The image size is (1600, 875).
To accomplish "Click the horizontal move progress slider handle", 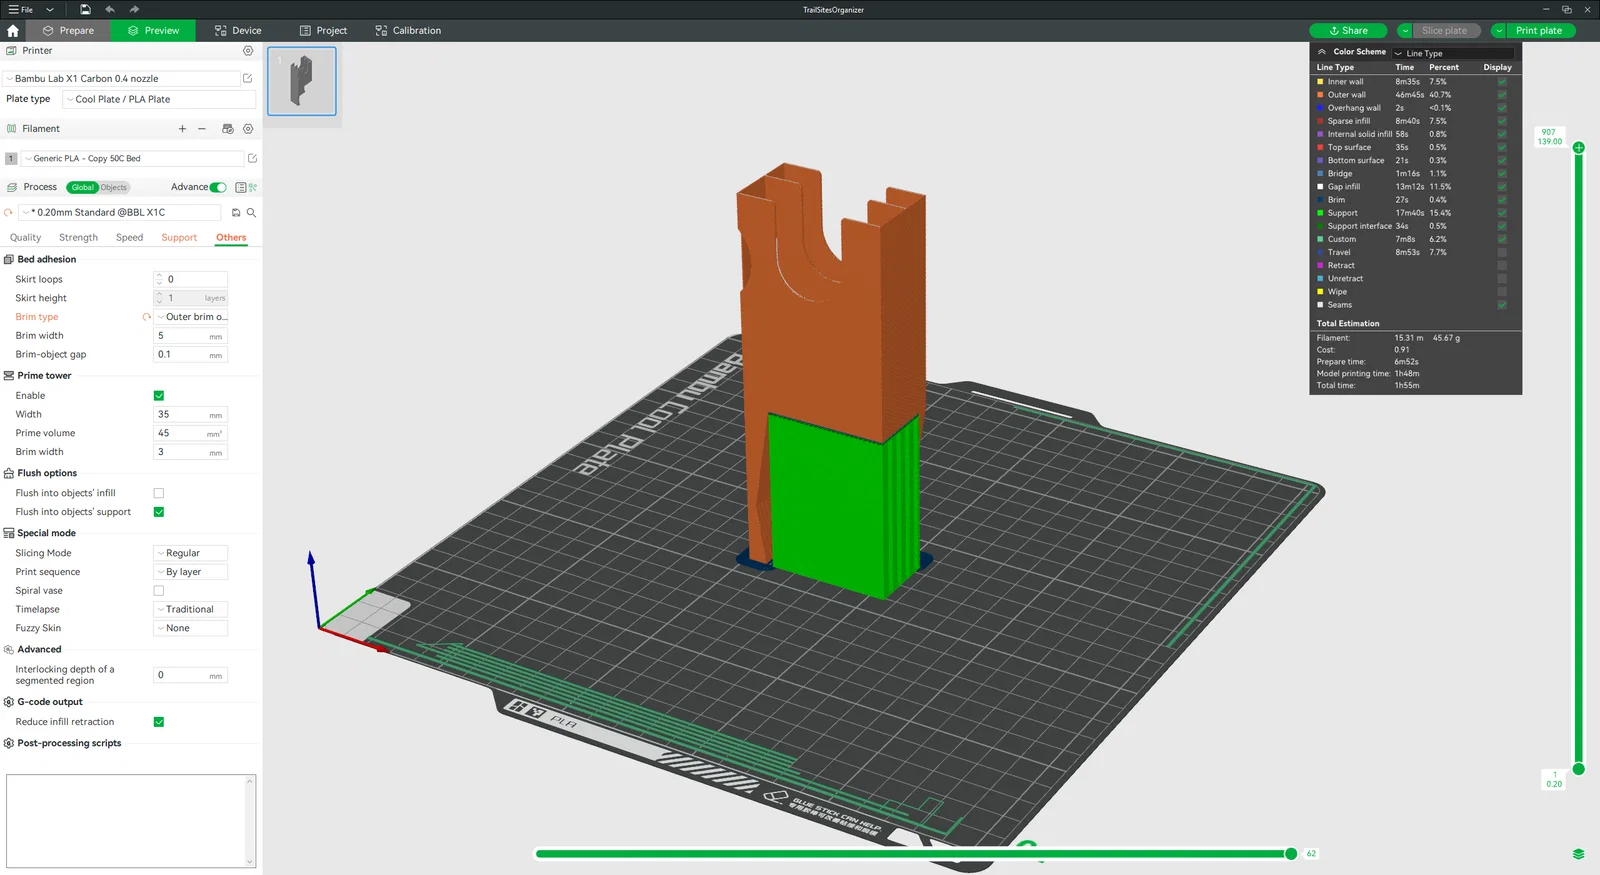I will tap(1291, 854).
